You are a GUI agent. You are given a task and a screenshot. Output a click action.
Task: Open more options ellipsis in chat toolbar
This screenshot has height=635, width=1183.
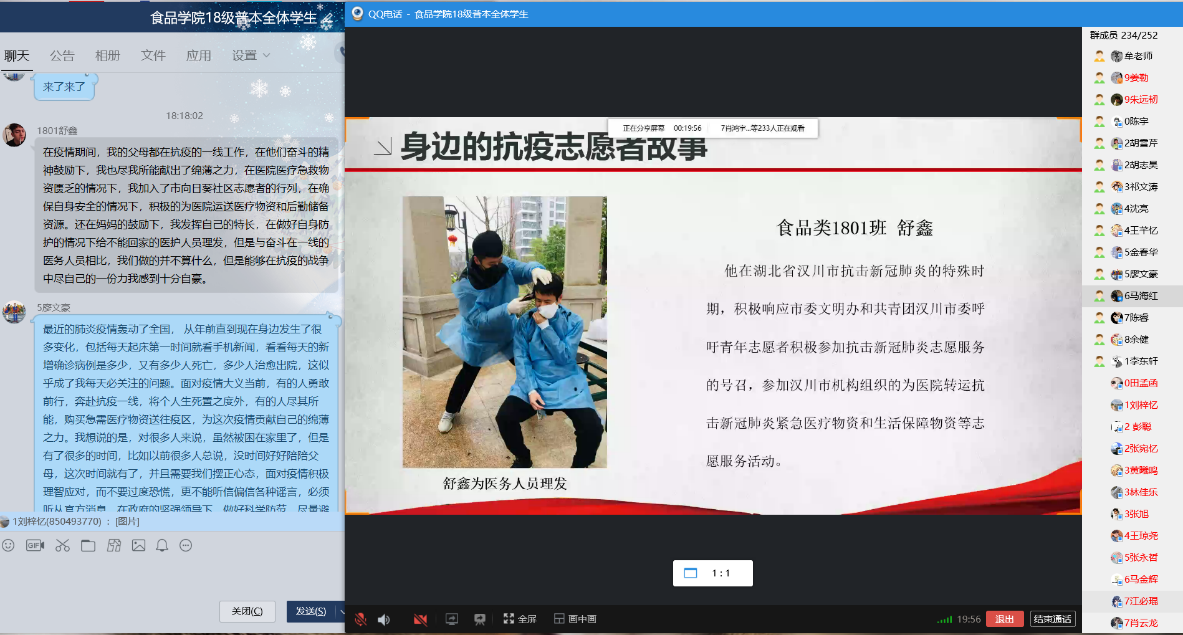click(x=186, y=545)
